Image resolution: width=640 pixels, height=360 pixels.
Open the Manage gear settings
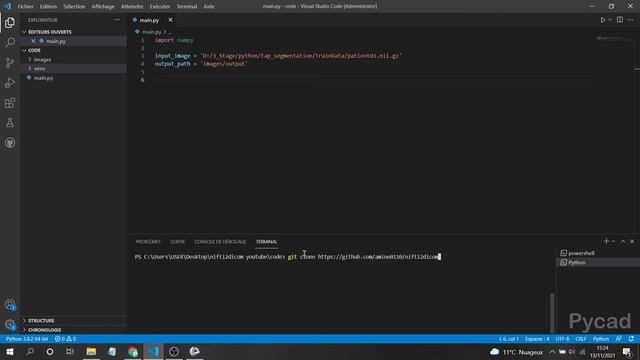pos(10,324)
